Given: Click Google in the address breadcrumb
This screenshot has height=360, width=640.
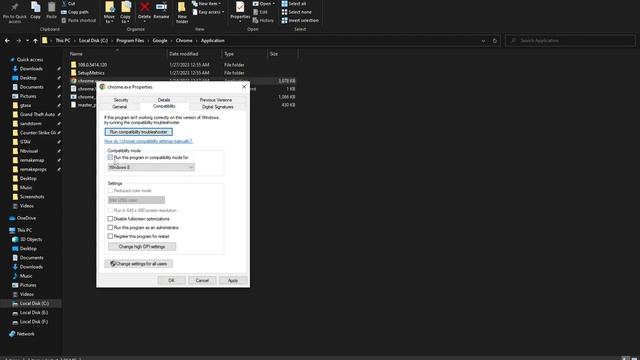Looking at the screenshot, I should click(x=160, y=41).
